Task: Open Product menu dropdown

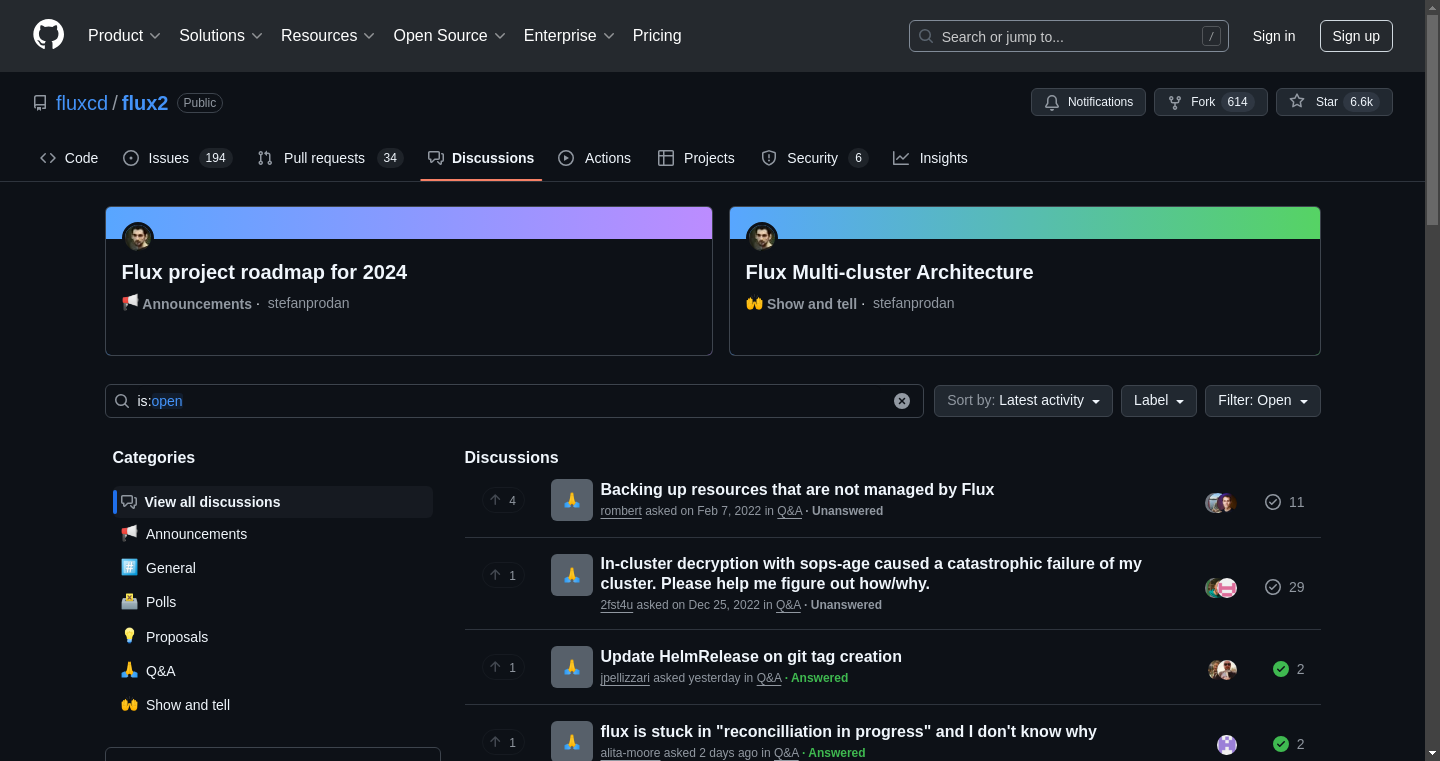Action: (124, 36)
